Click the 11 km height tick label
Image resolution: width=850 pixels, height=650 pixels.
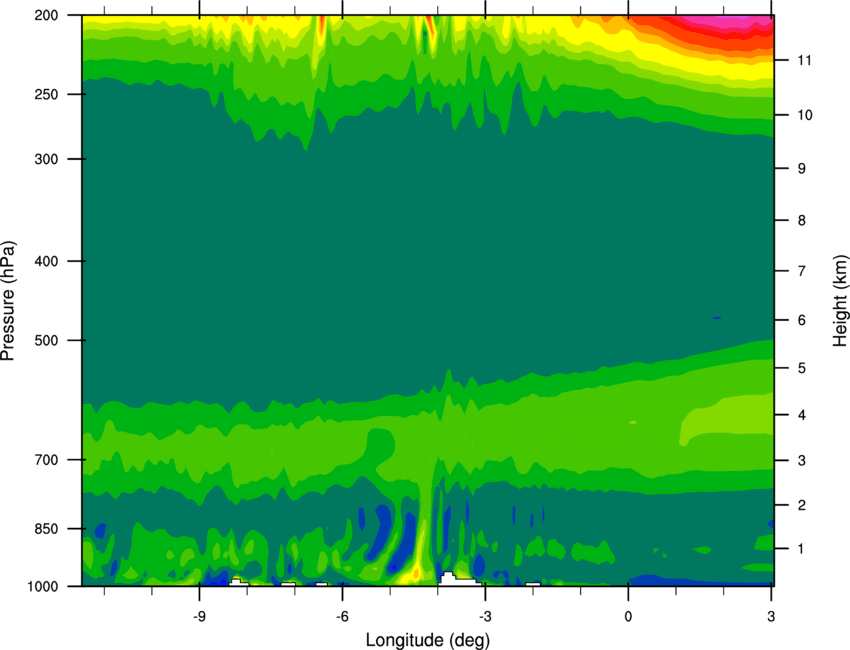click(805, 60)
